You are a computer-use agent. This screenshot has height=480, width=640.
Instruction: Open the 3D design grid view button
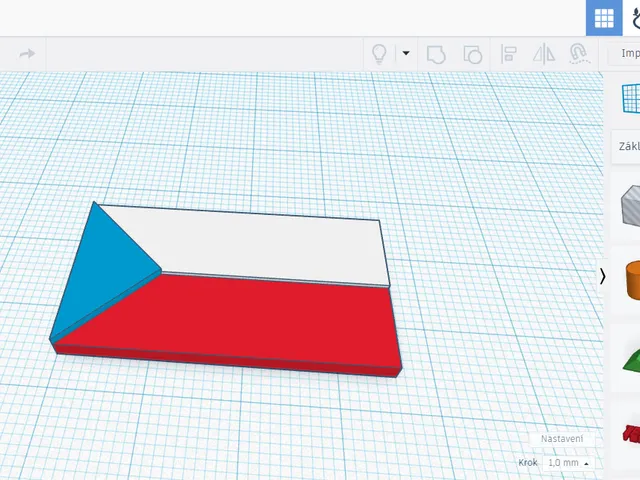tap(604, 18)
